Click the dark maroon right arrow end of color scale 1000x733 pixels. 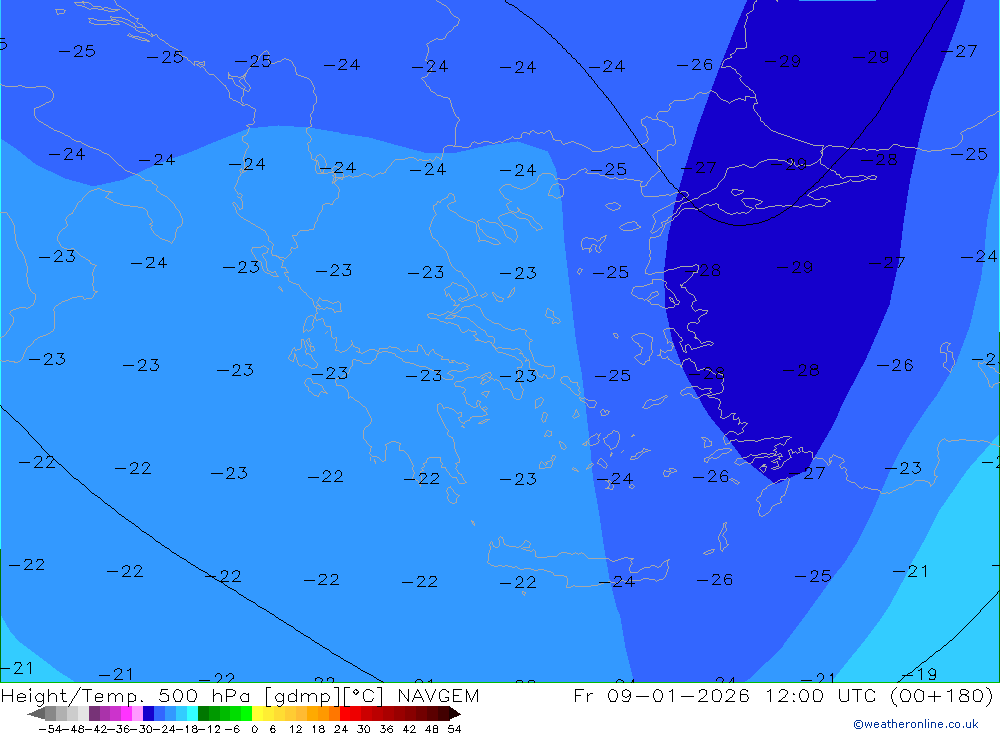coord(454,713)
